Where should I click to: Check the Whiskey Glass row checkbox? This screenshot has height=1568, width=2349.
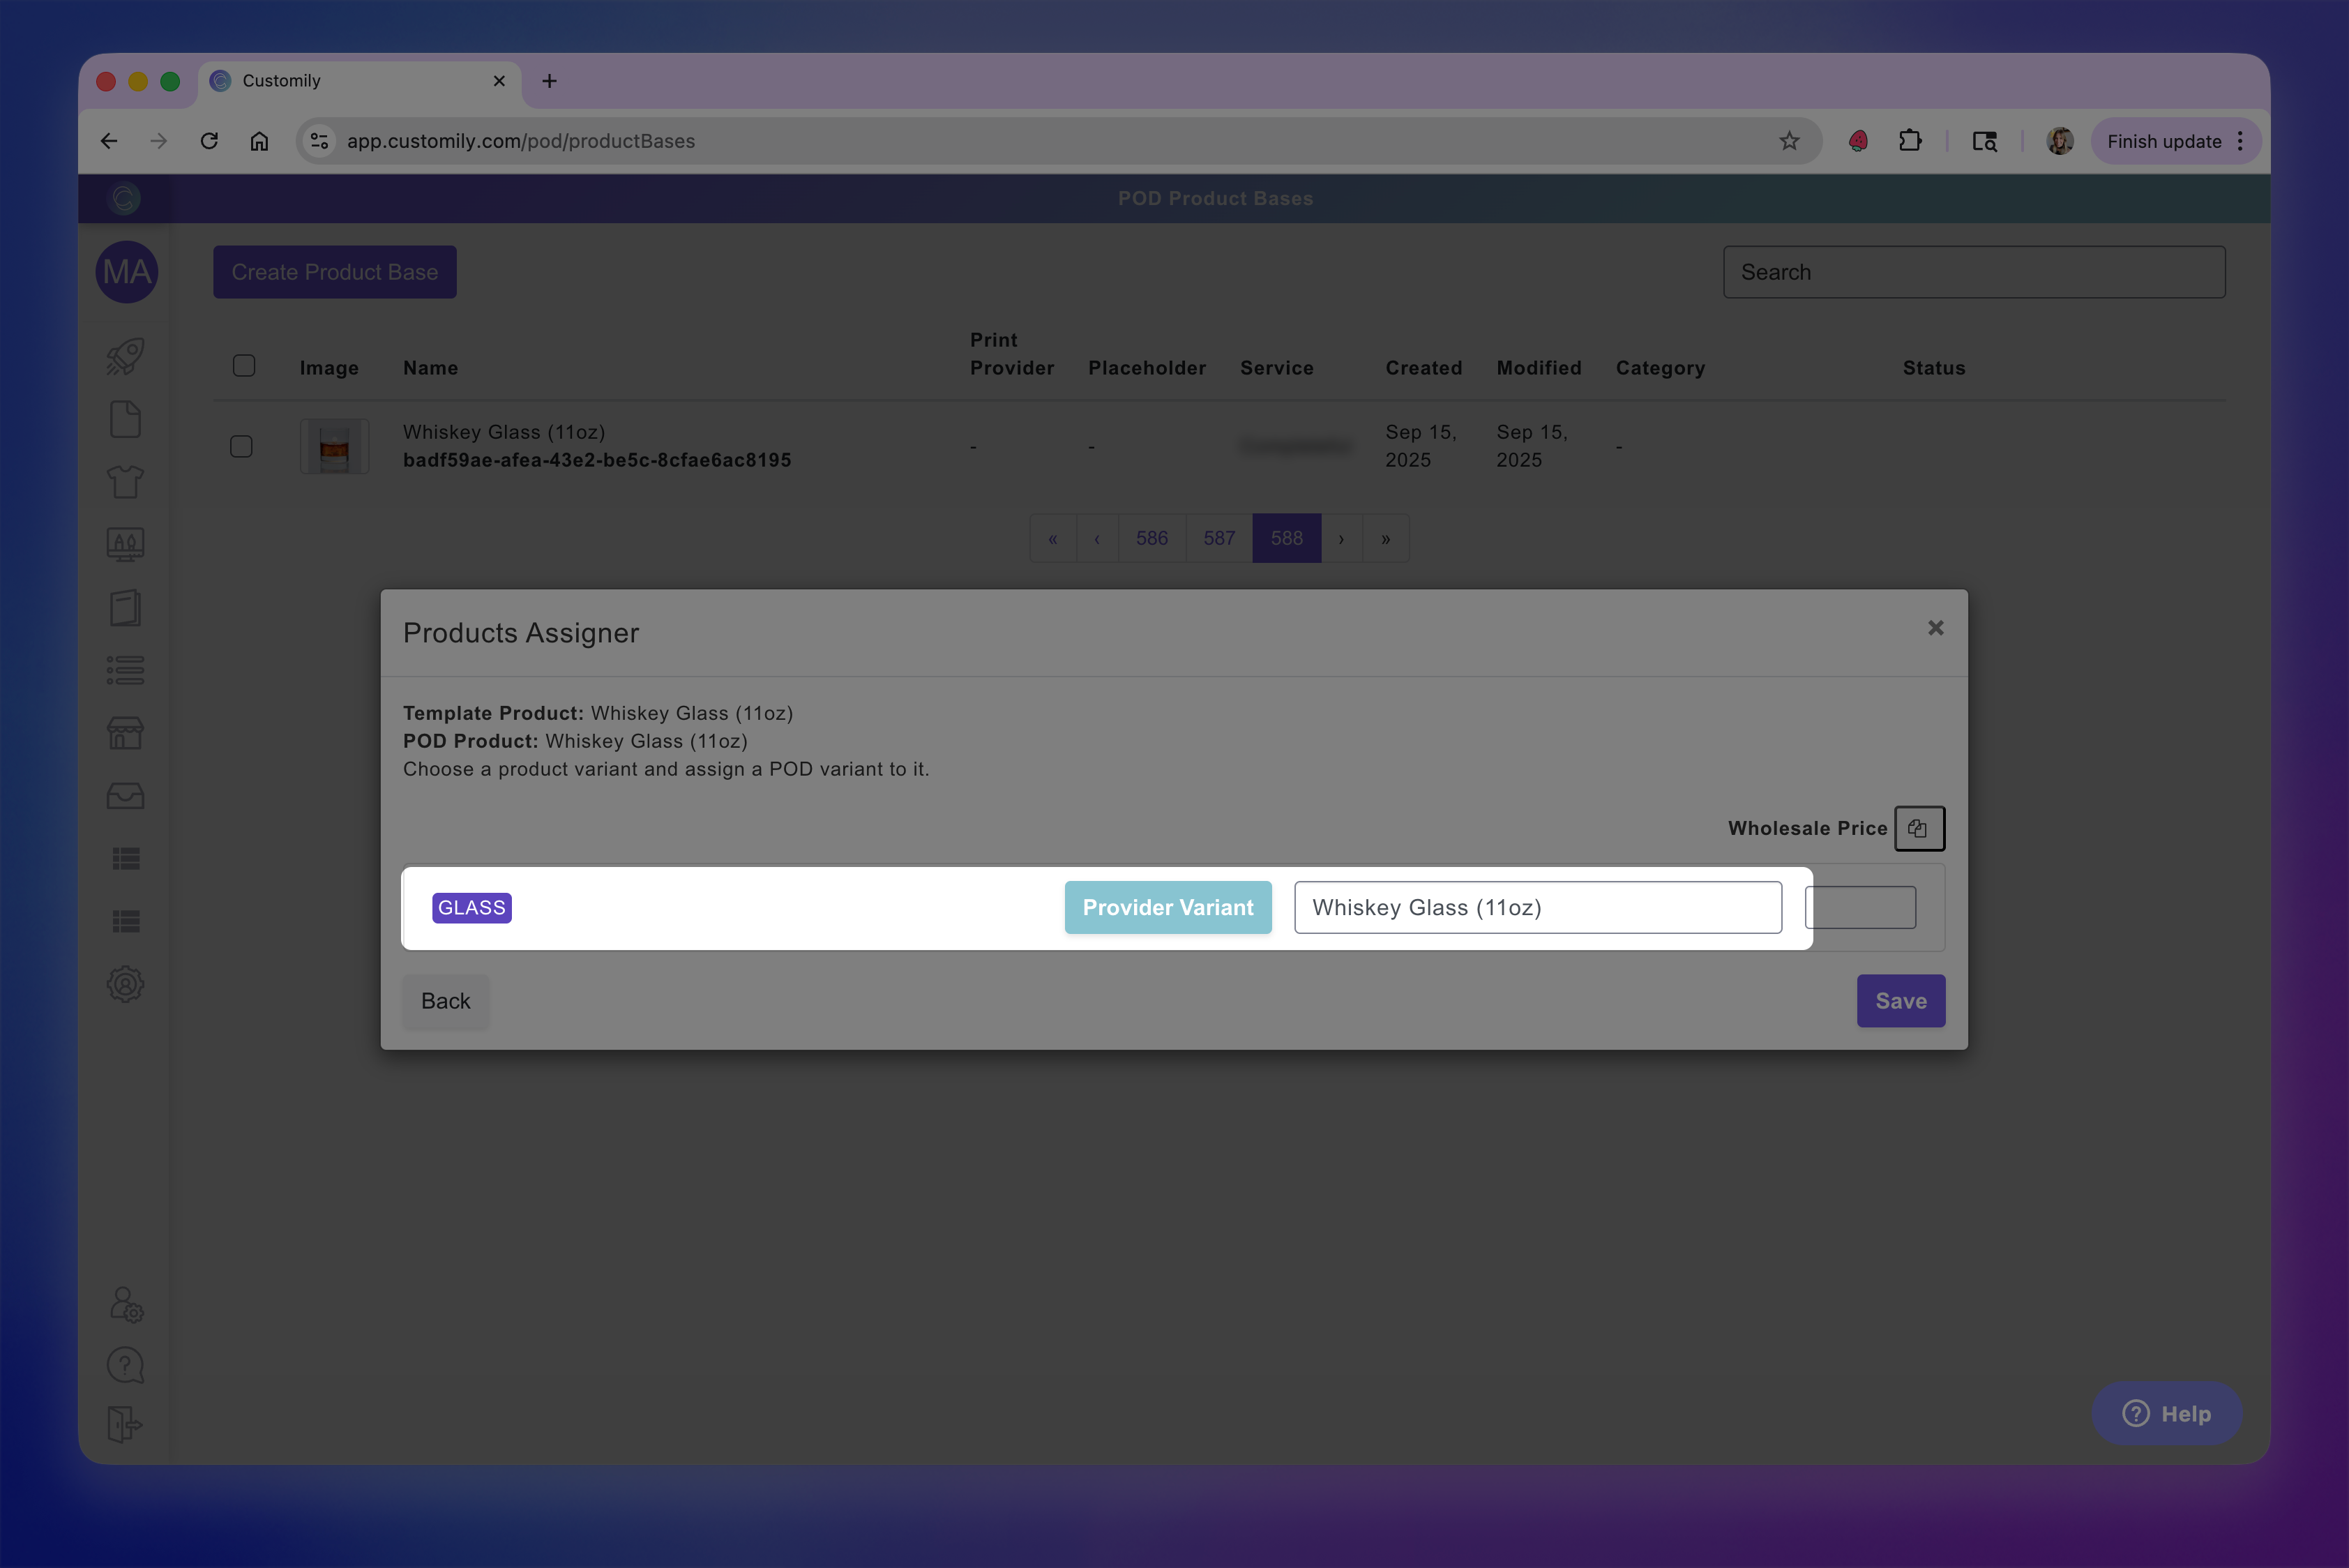[x=241, y=446]
